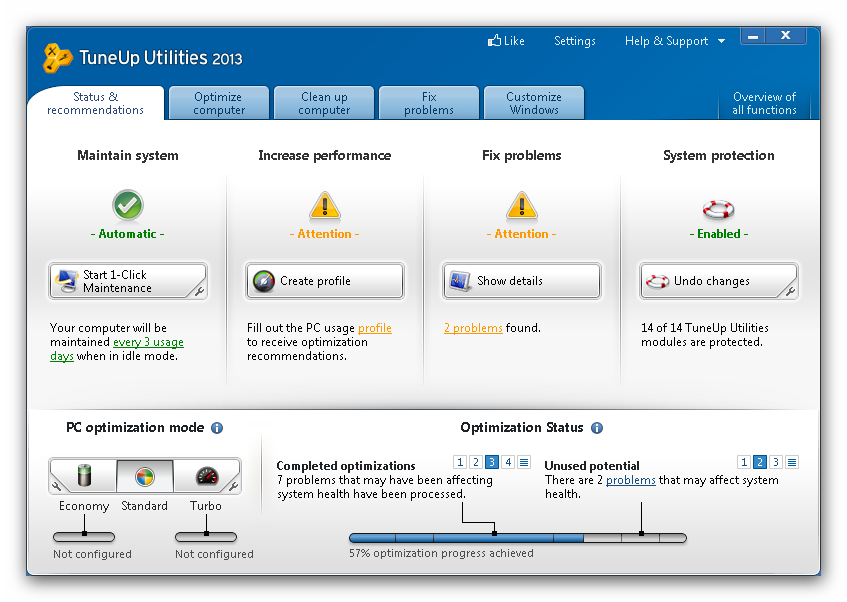Open the wrench on the 1-Click Maintenance button
847x602 pixels.
tap(199, 292)
